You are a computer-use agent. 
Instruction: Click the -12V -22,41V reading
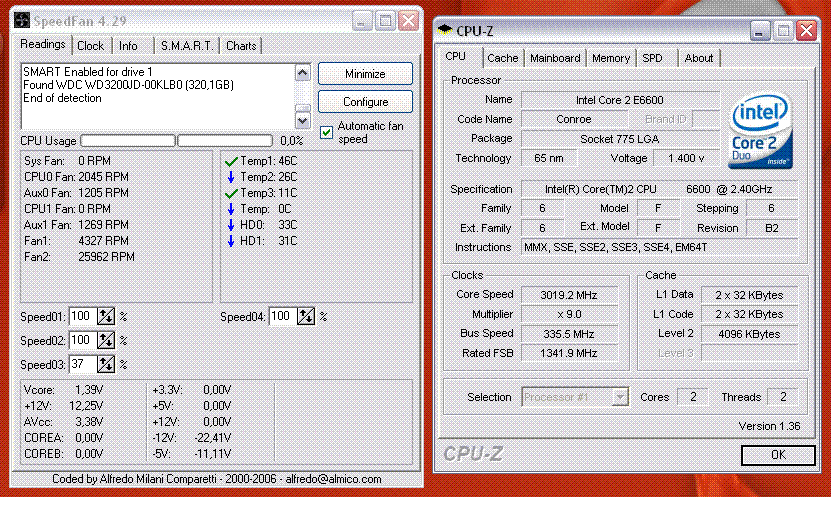coord(192,438)
